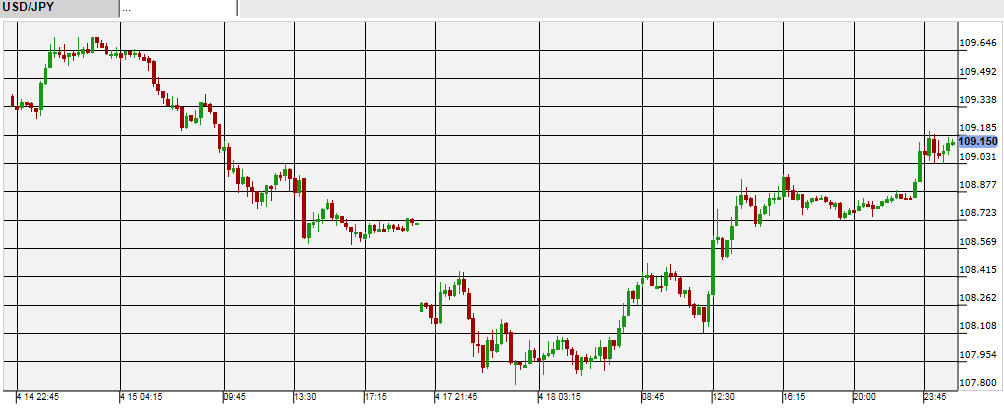Screen dimensions: 1004x414
Task: Open the tab labeled with ellipsis
Action: coord(178,8)
